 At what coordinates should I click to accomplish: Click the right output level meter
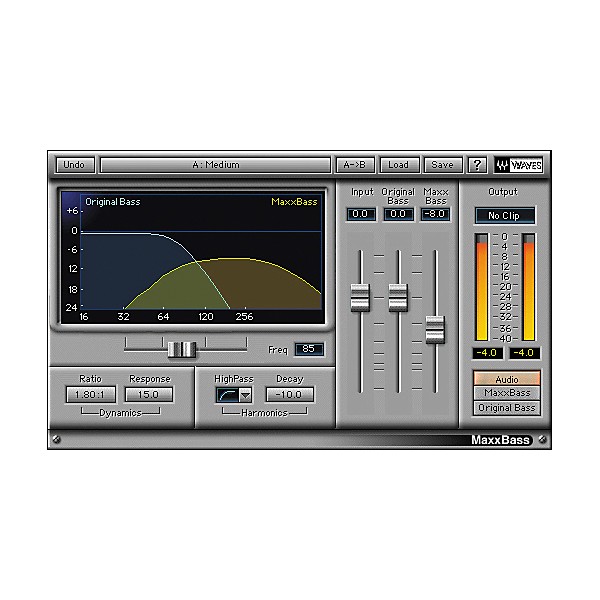click(x=528, y=287)
